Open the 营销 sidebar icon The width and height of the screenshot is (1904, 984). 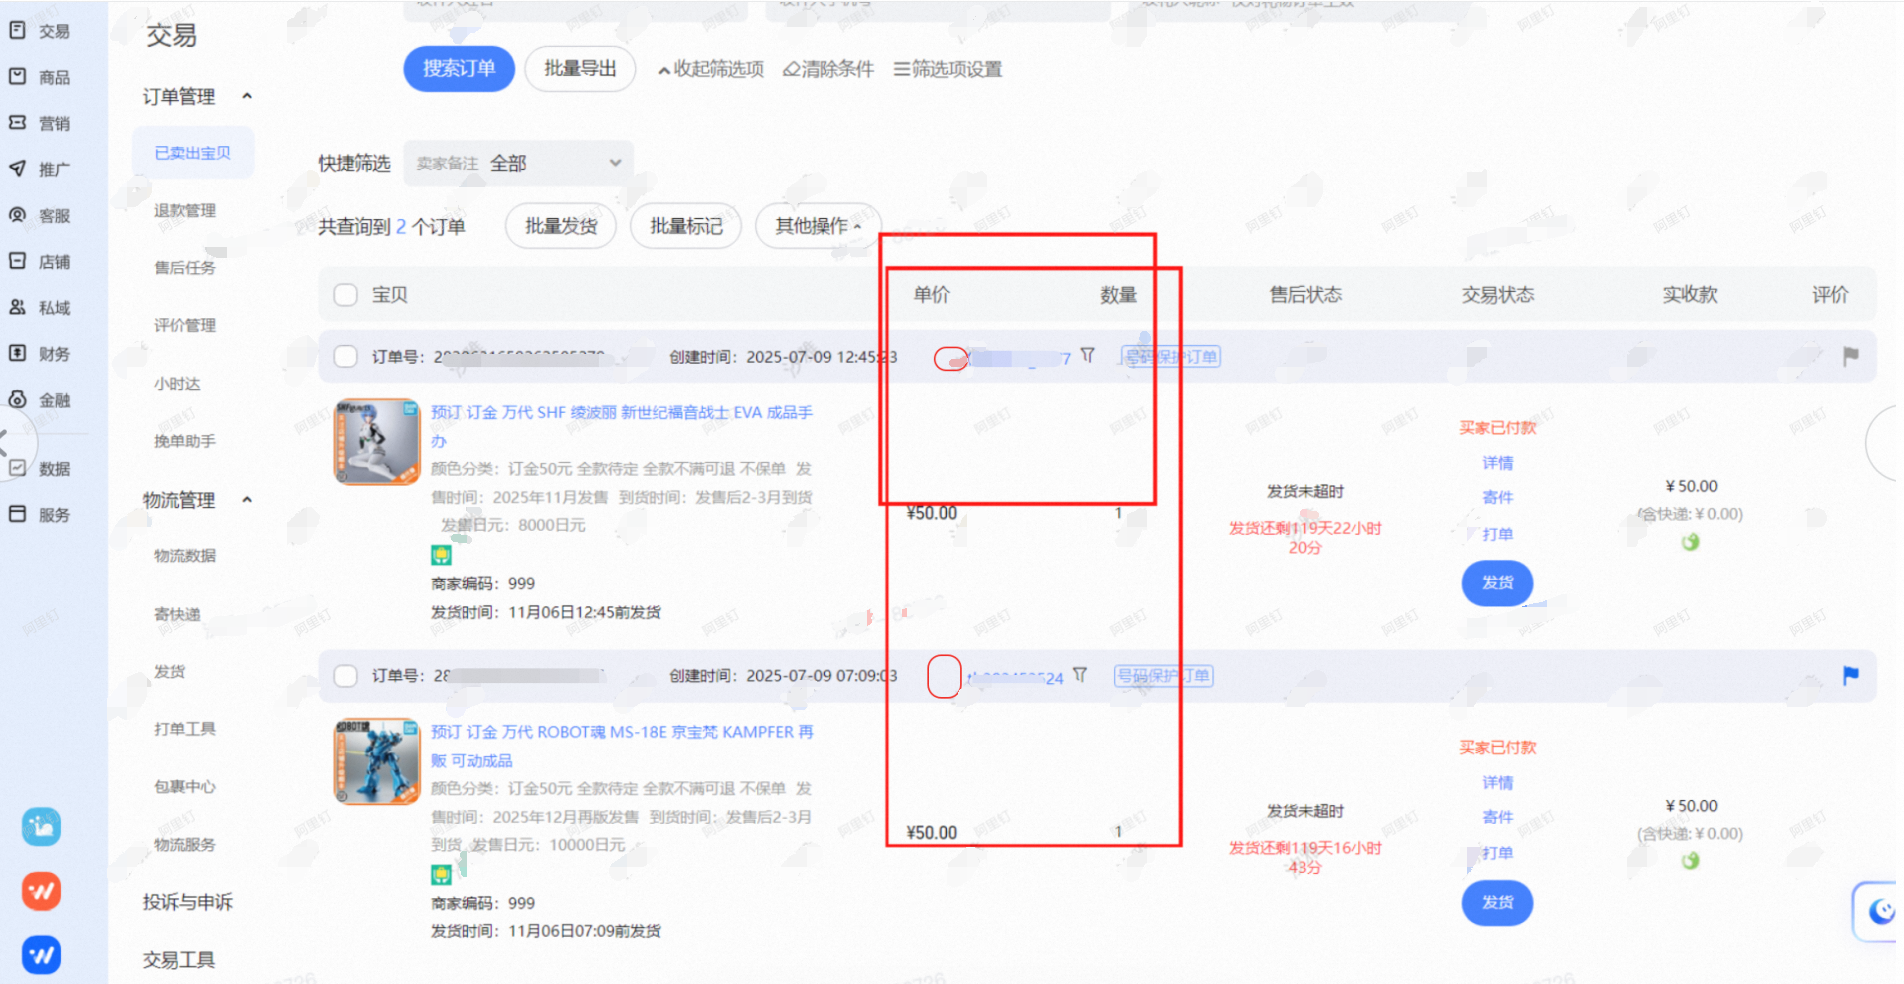click(x=18, y=123)
